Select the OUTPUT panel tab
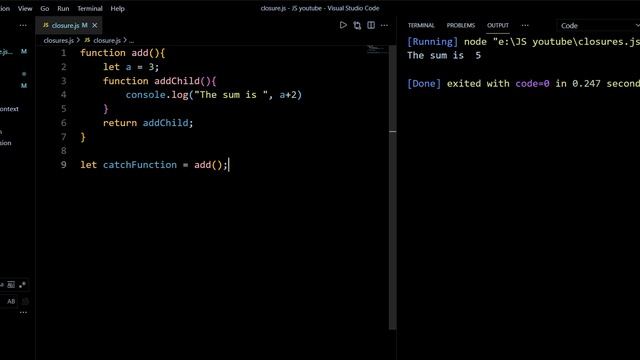This screenshot has width=640, height=360. 498,25
